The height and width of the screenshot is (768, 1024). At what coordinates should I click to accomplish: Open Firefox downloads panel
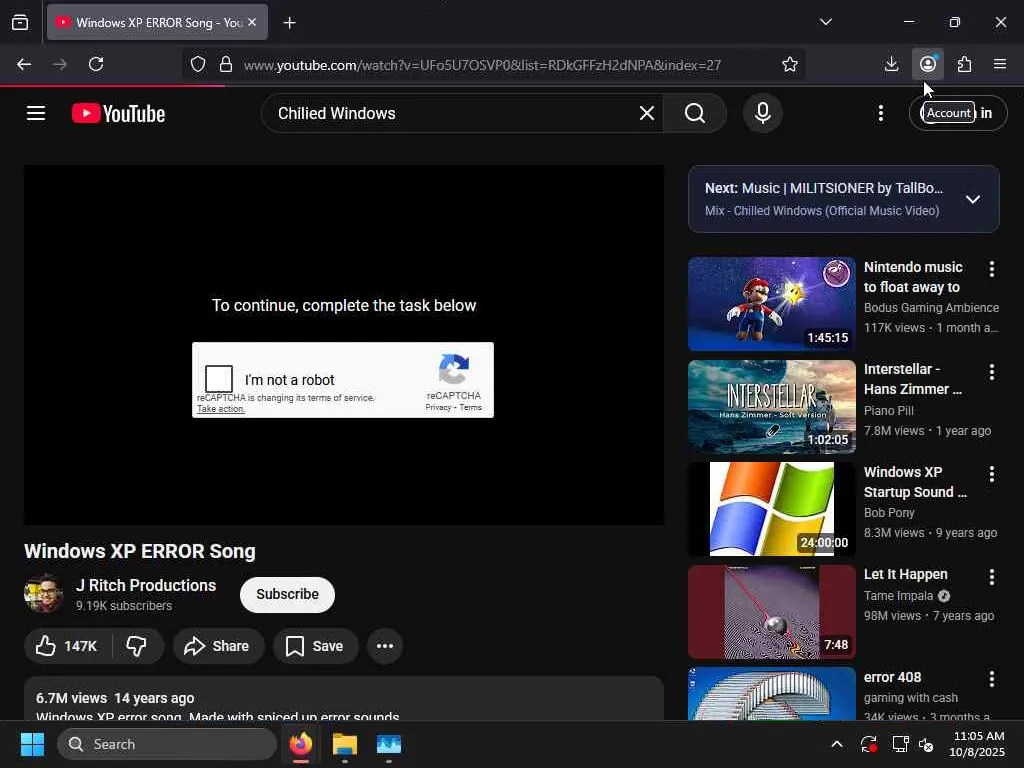click(891, 64)
